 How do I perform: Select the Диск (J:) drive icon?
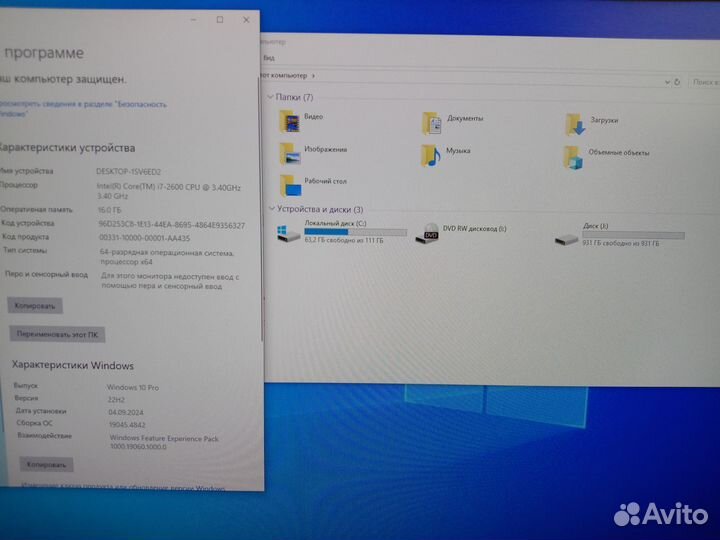pos(566,236)
